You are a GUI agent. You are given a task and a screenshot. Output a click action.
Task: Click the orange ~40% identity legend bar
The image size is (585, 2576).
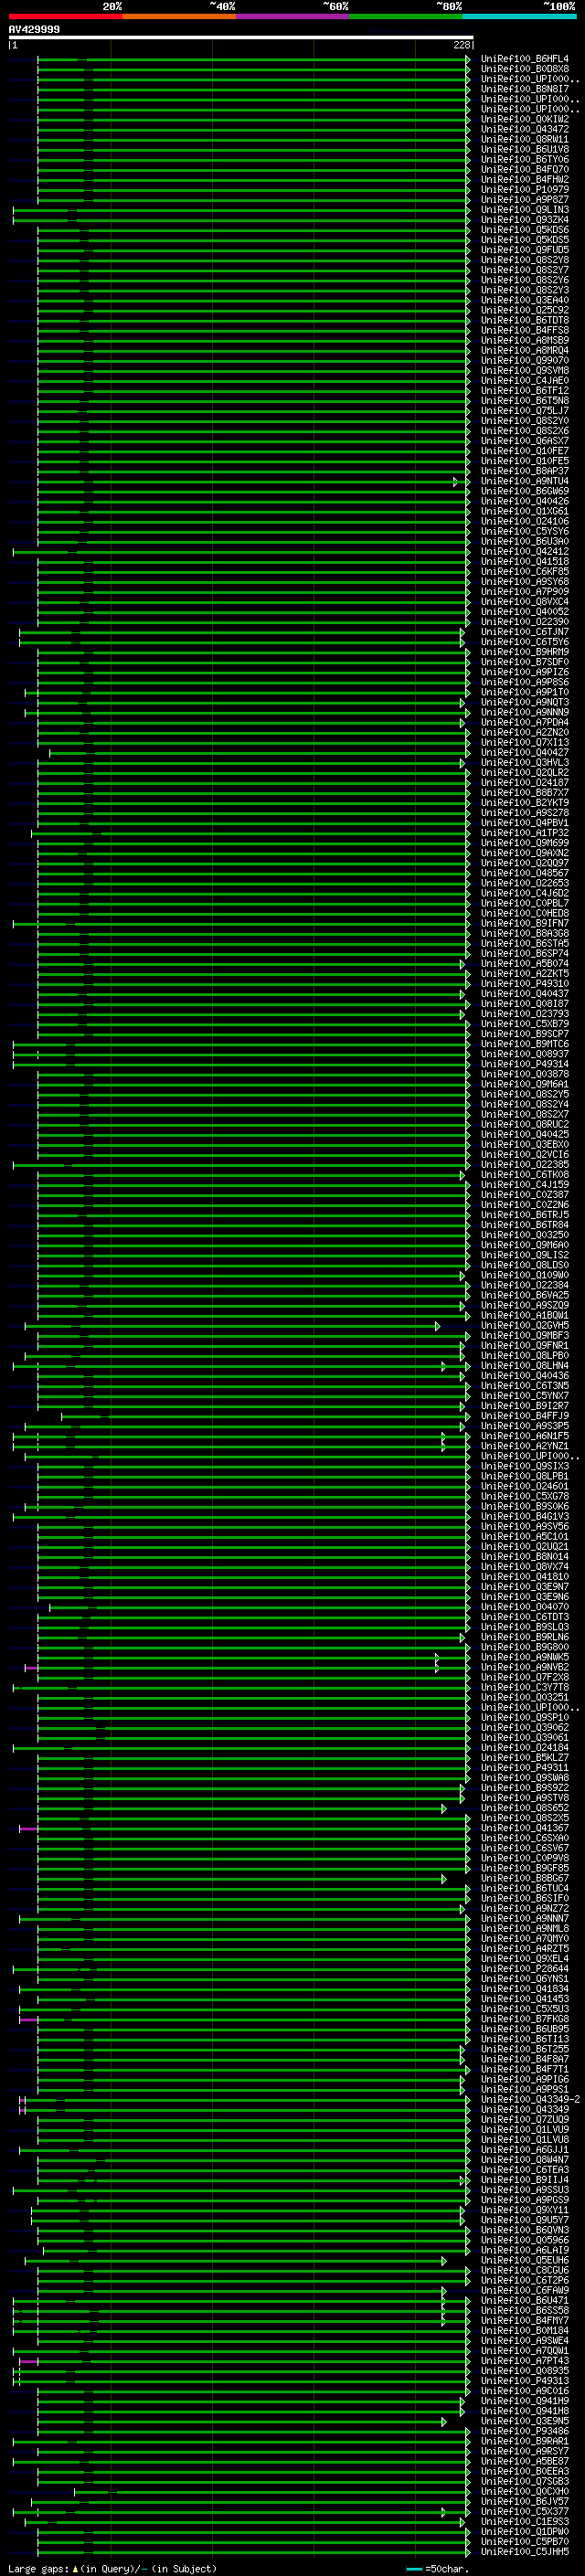[x=179, y=16]
